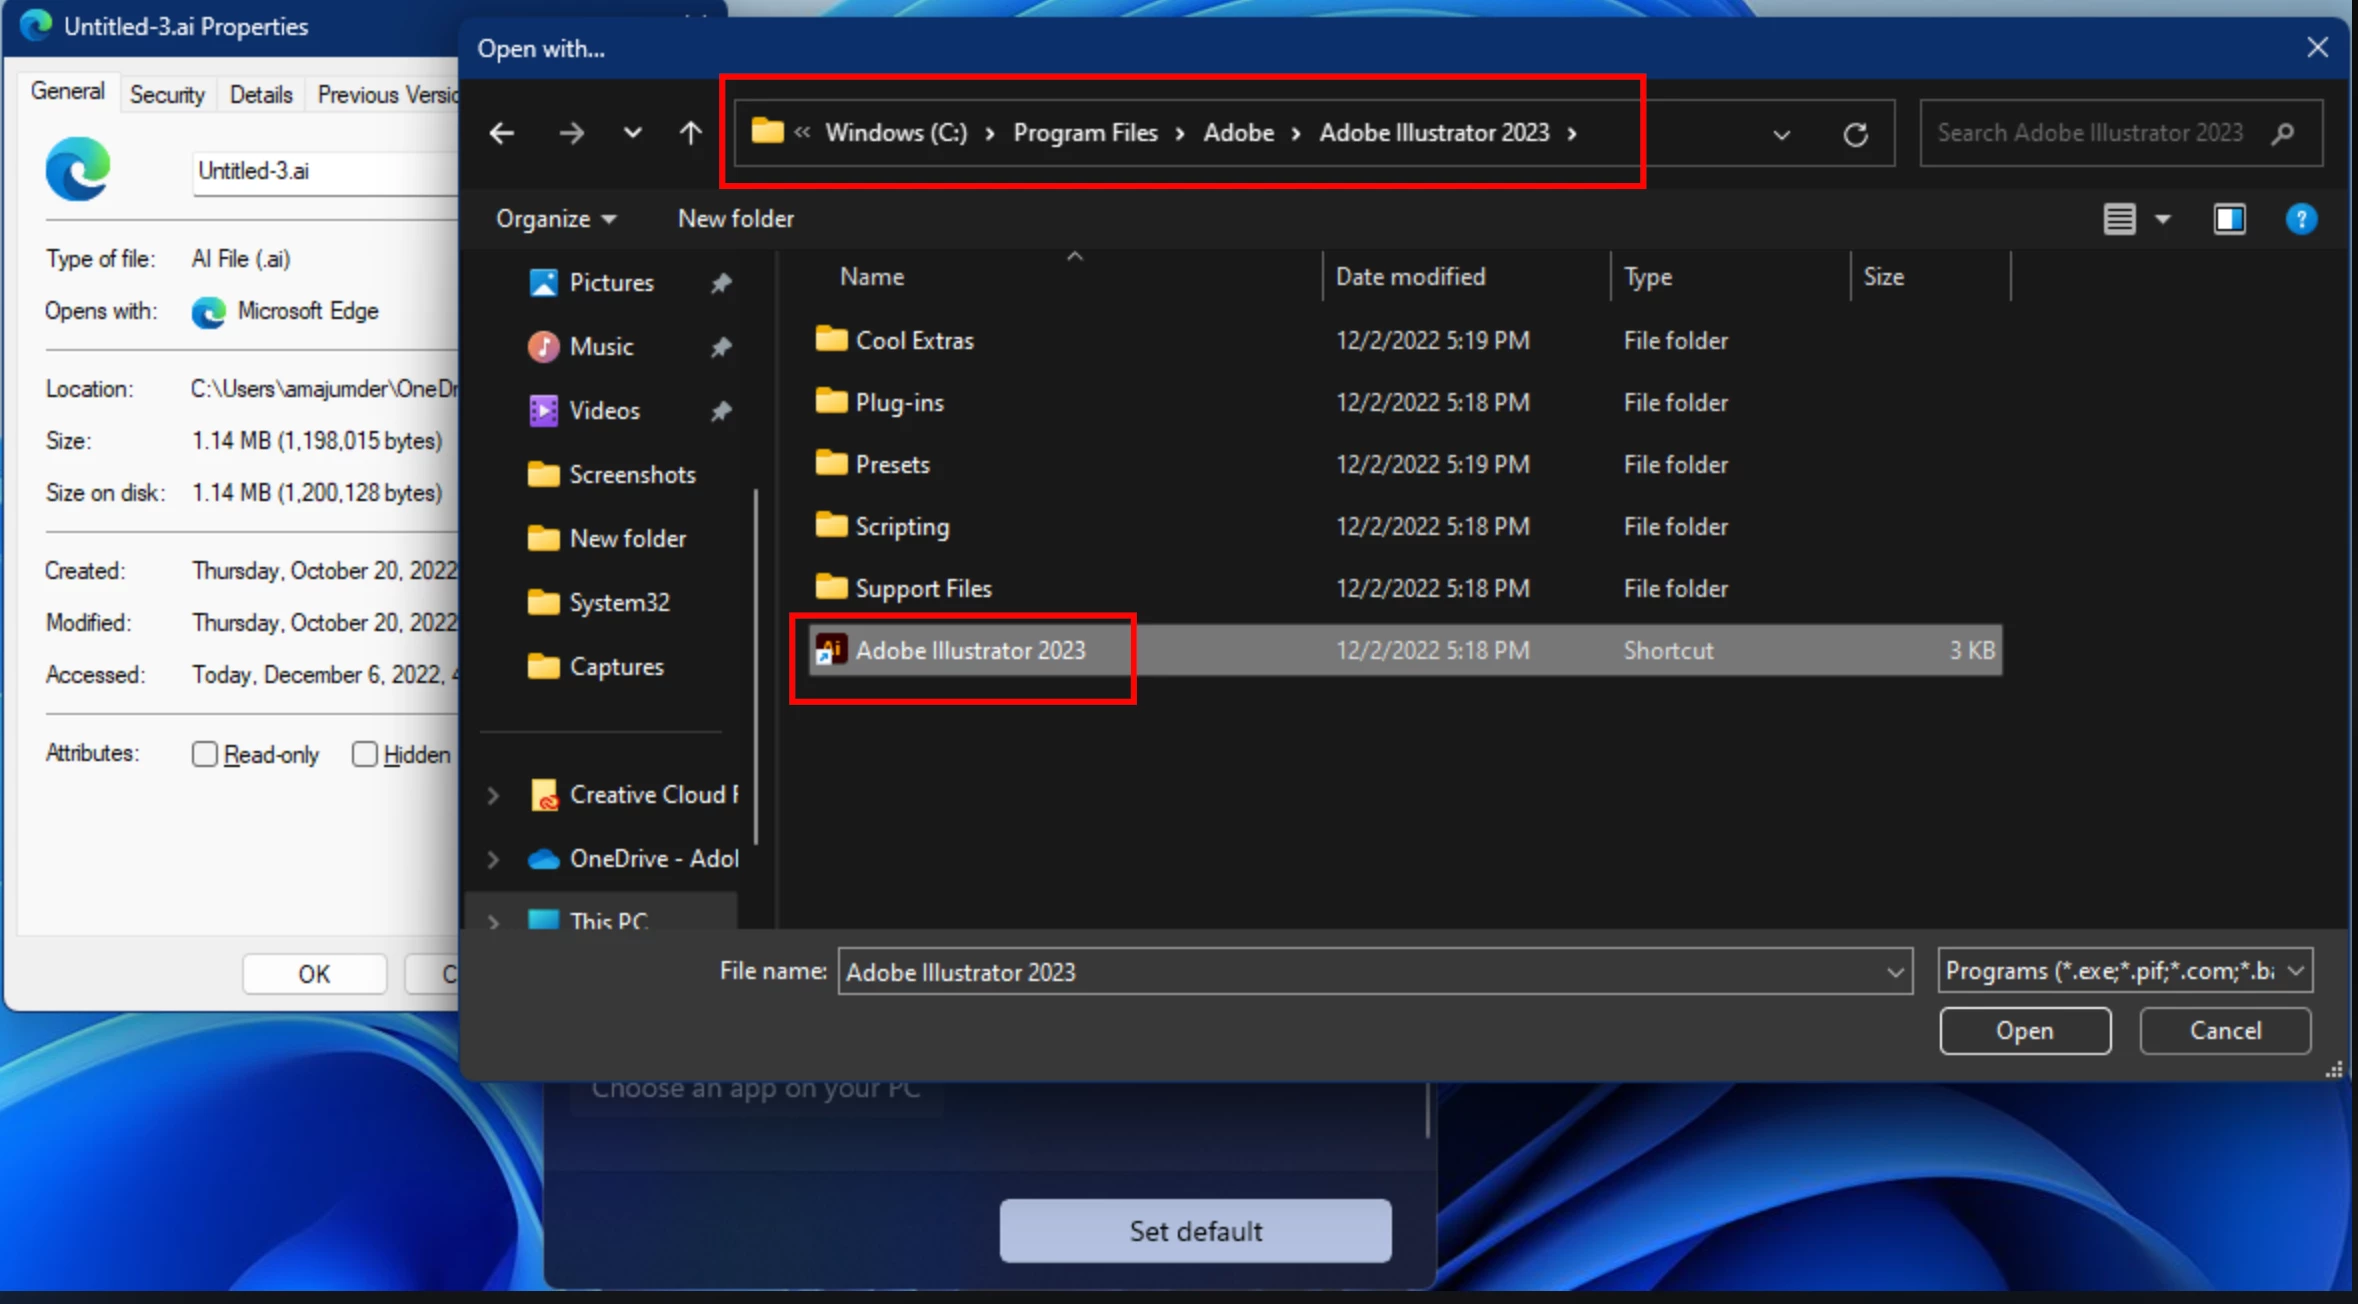Click the Adobe Illustrator 2023 shortcut icon
This screenshot has width=2358, height=1304.
831,650
